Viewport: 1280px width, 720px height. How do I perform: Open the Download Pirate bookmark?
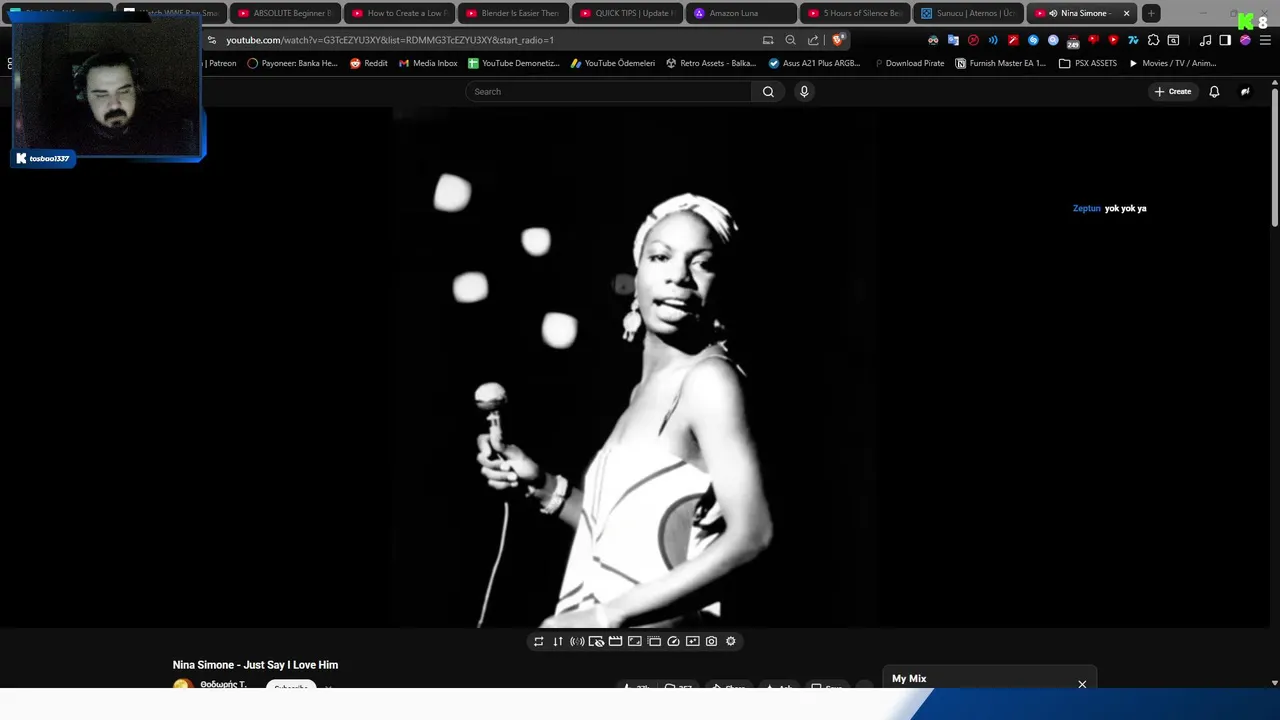pyautogui.click(x=908, y=63)
